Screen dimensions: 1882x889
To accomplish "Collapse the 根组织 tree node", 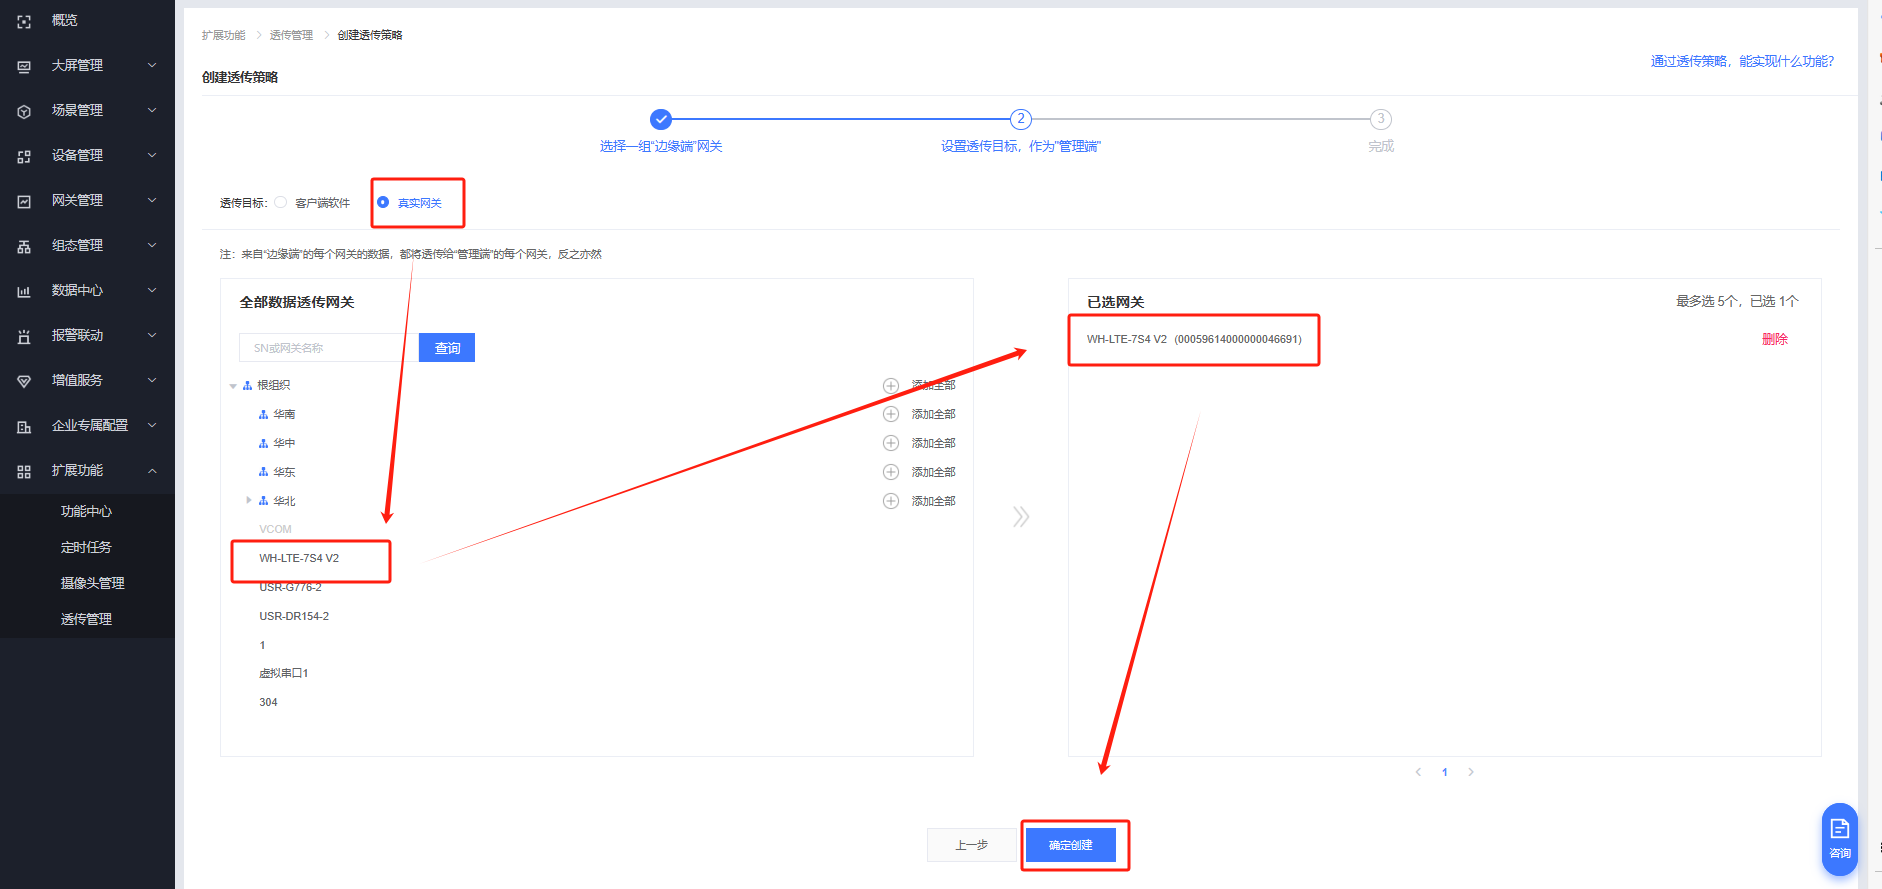I will point(233,386).
